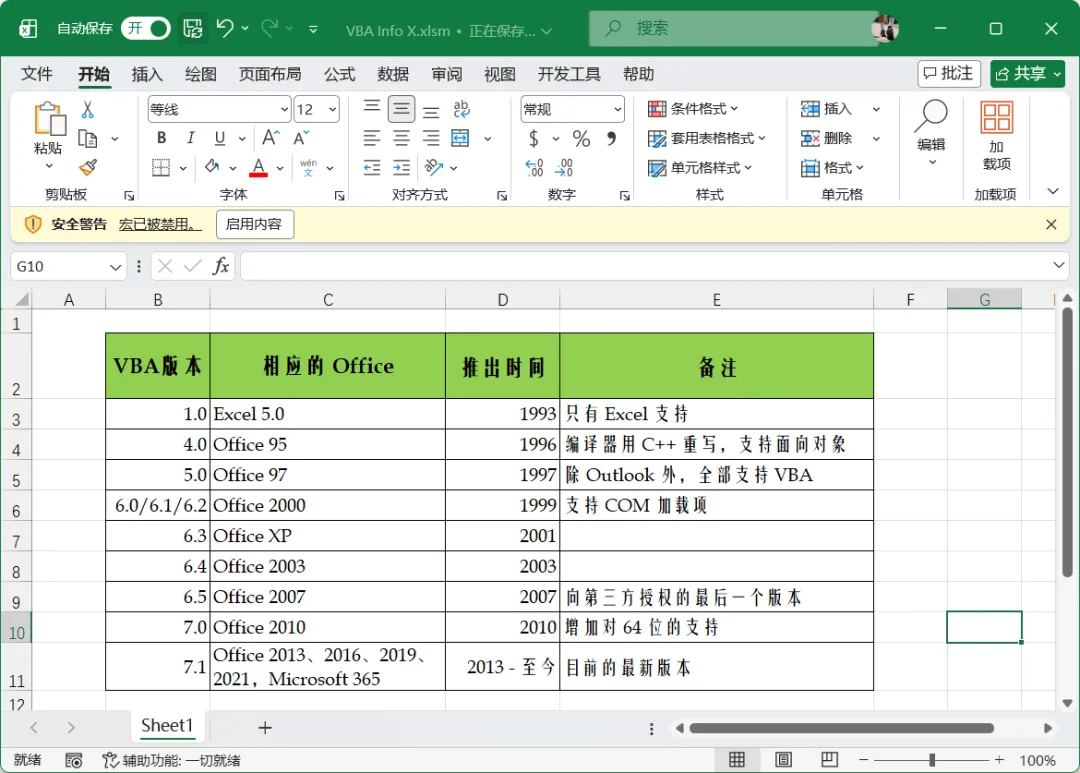Apply accounting currency format
This screenshot has height=773, width=1080.
click(534, 138)
